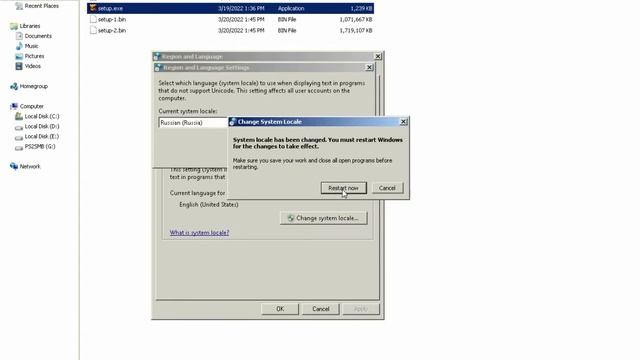Close the Region and Language Settings dialog
Viewport: 640px width, 360px height.
coord(369,67)
